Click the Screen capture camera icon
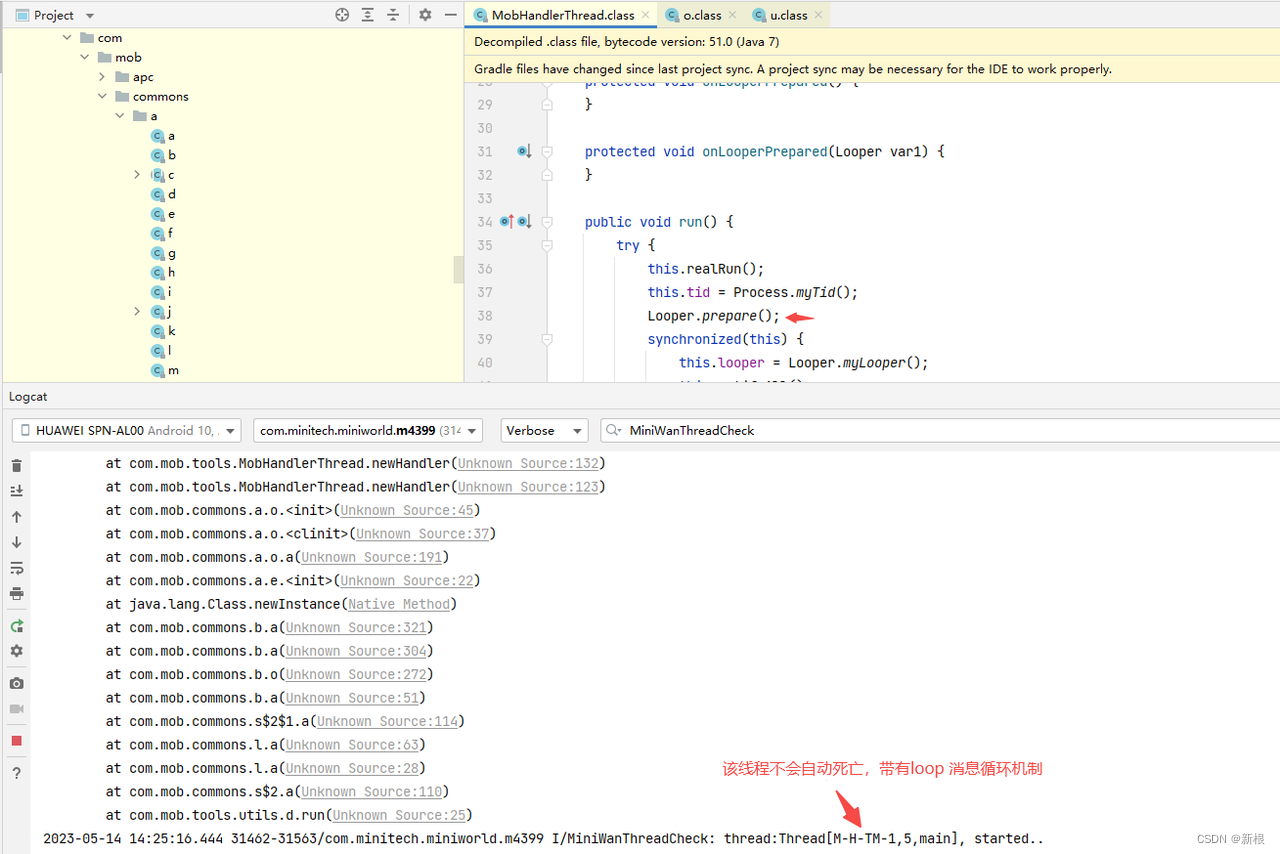Screen dimensions: 1280x854 [x=16, y=683]
